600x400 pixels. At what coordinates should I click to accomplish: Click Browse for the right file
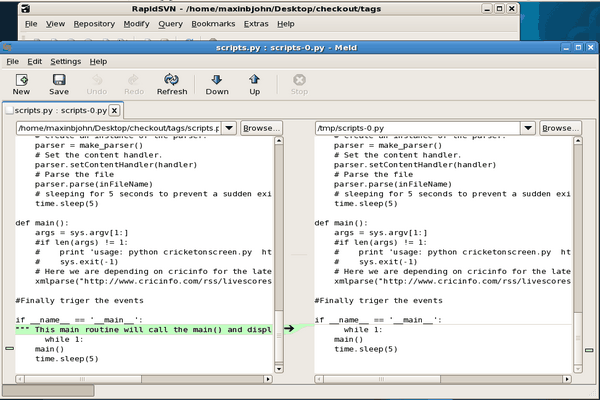click(x=561, y=128)
